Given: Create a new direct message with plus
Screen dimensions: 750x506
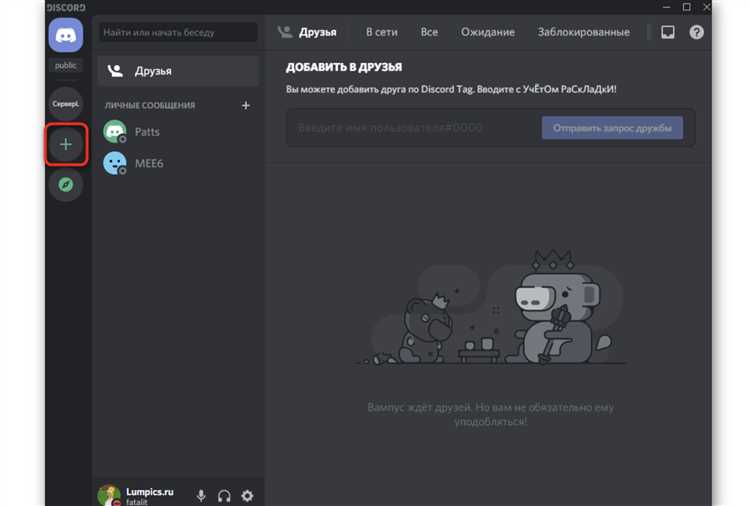Looking at the screenshot, I should tap(246, 105).
